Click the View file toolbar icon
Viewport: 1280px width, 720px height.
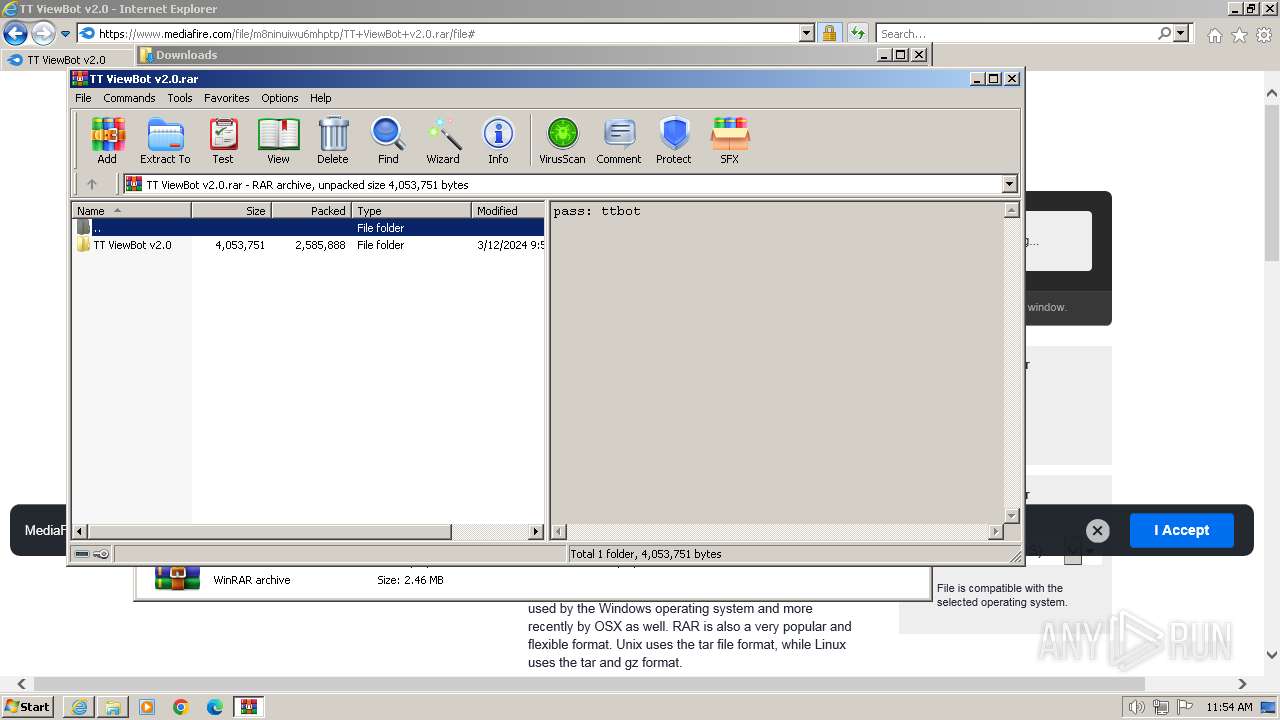(x=278, y=140)
